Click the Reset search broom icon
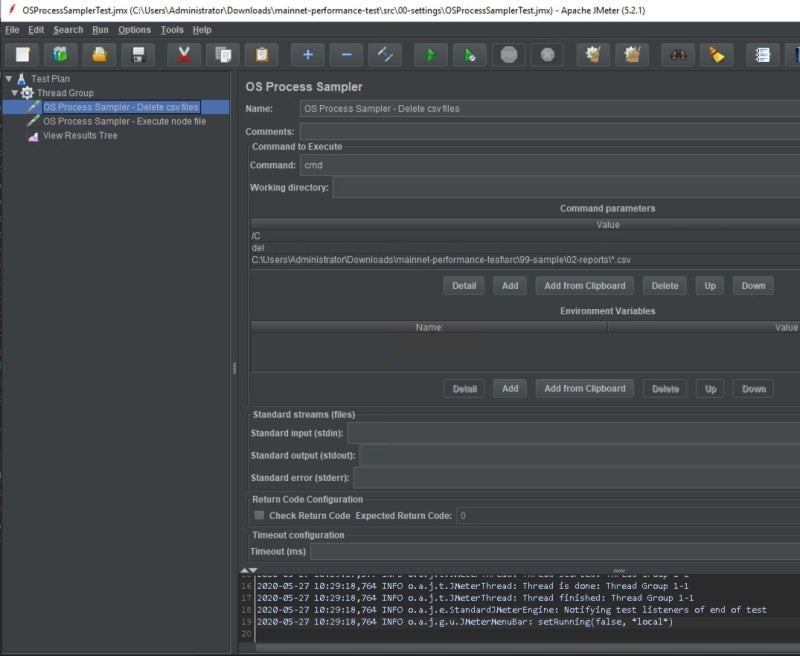The height and width of the screenshot is (656, 800). (x=717, y=55)
